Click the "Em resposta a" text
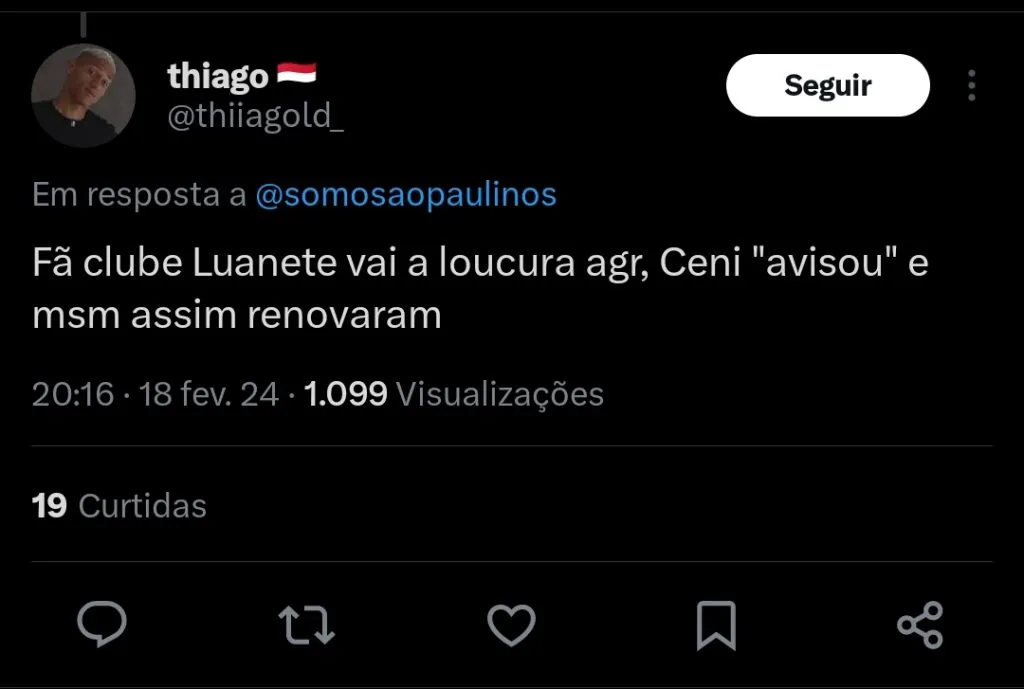The width and height of the screenshot is (1024, 689). pos(139,194)
